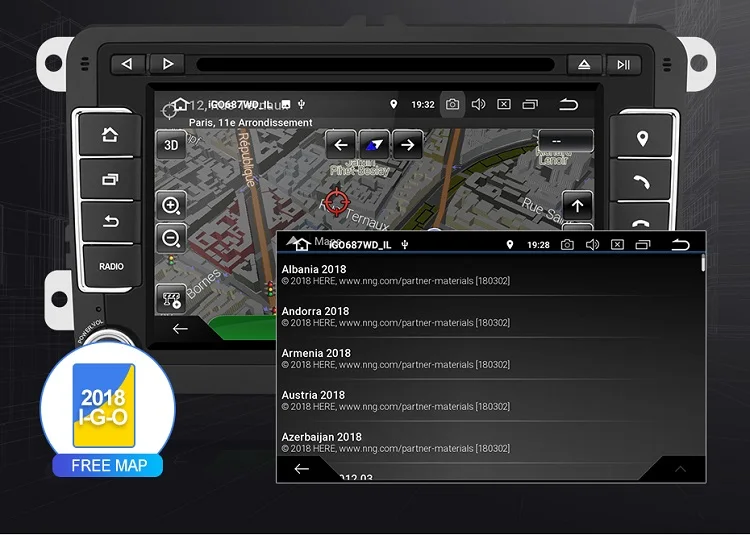Image resolution: width=750 pixels, height=535 pixels.
Task: Select the Austria 2018 map entry
Action: click(x=490, y=401)
